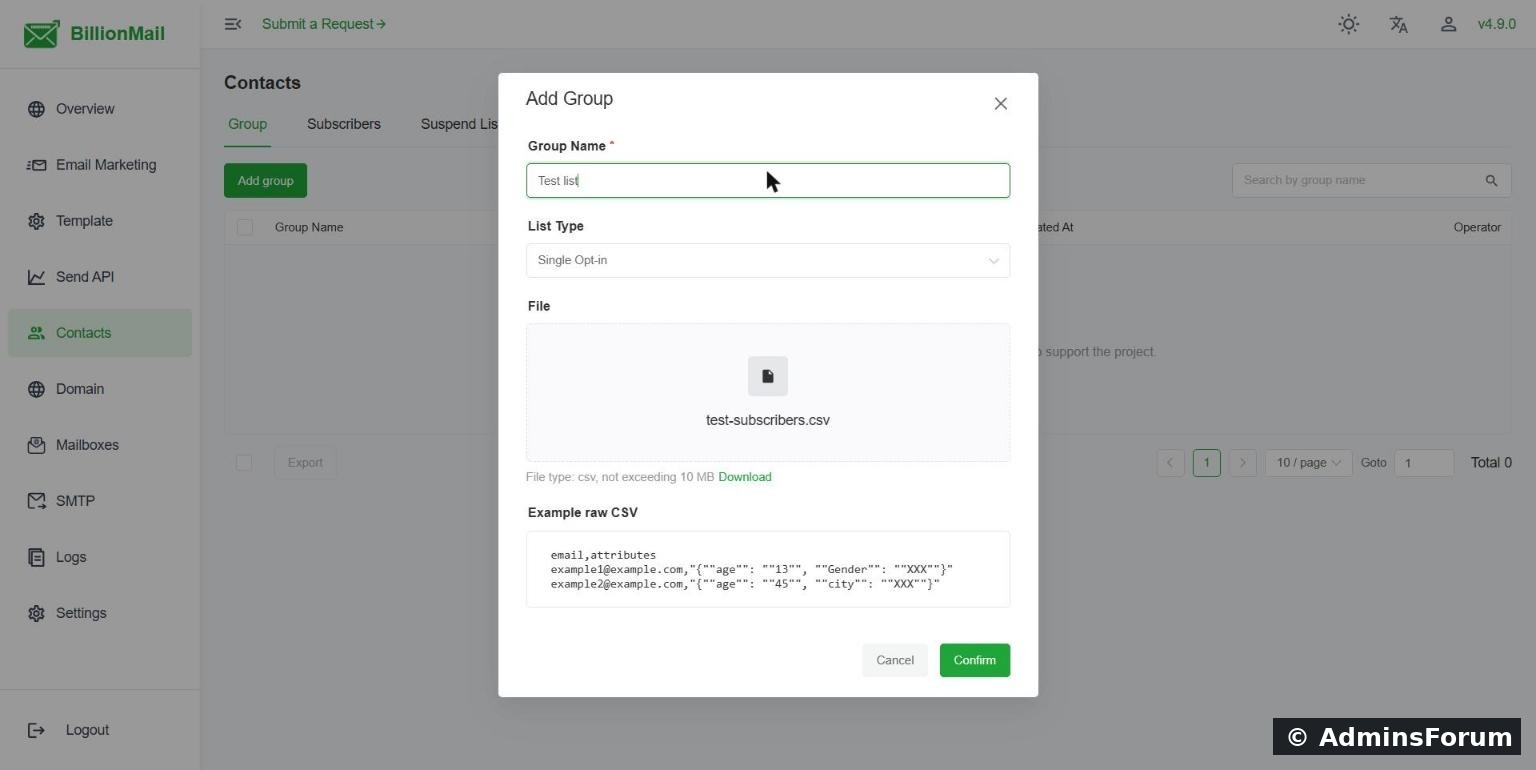
Task: Switch to the Subscribers tab
Action: (344, 124)
